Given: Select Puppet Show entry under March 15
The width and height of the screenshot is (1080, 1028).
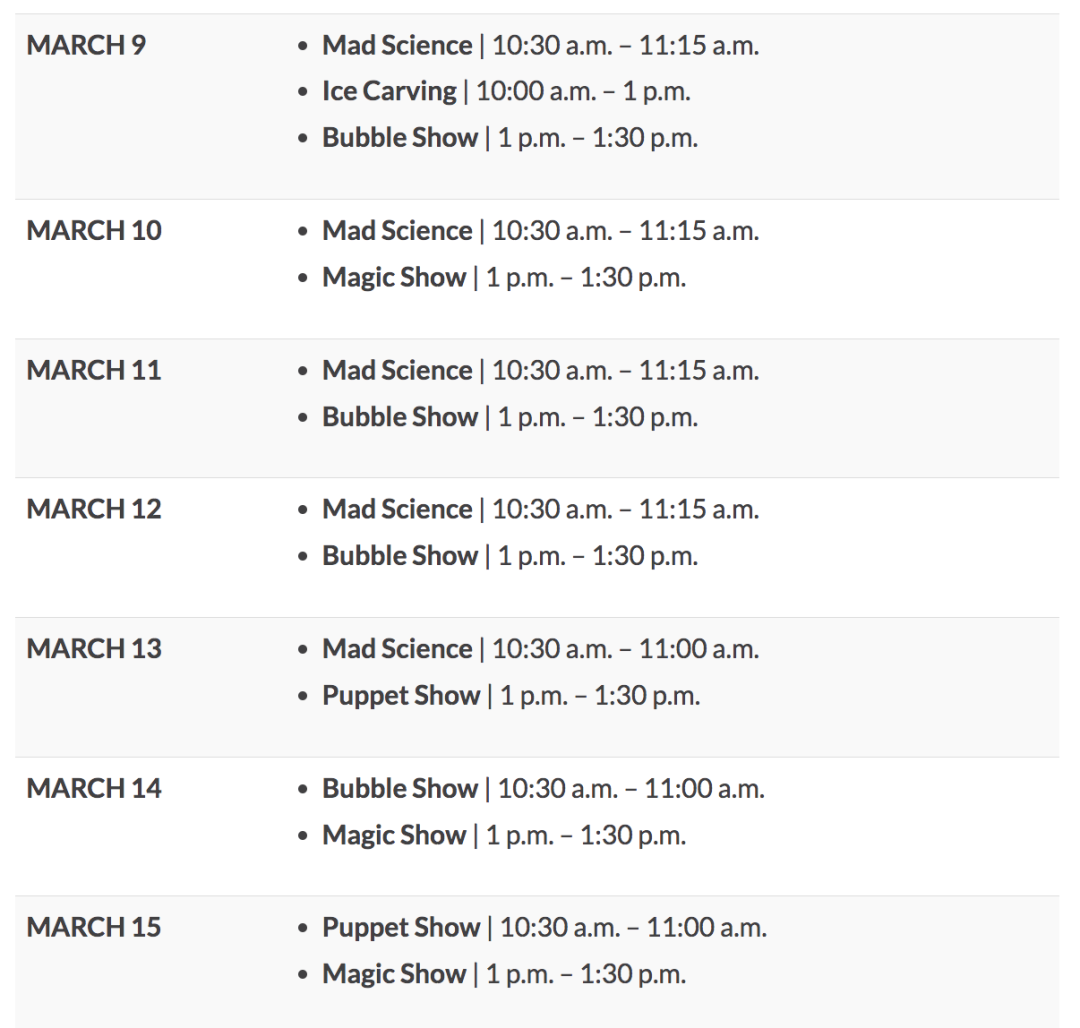Looking at the screenshot, I should (x=400, y=927).
